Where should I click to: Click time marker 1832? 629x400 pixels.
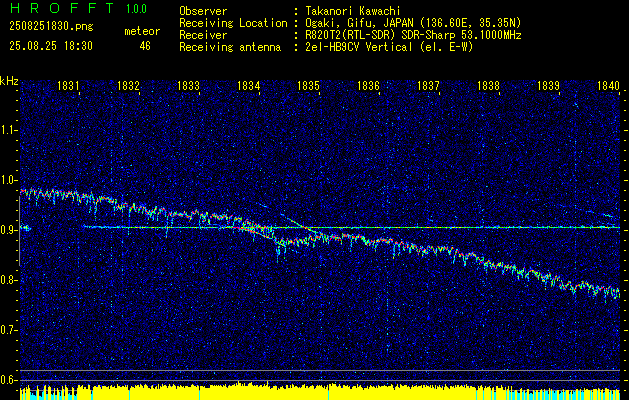pyautogui.click(x=128, y=85)
